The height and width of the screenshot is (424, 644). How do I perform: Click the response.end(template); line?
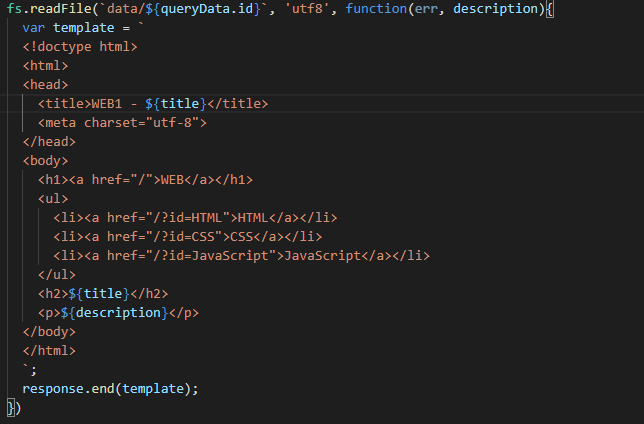click(110, 389)
